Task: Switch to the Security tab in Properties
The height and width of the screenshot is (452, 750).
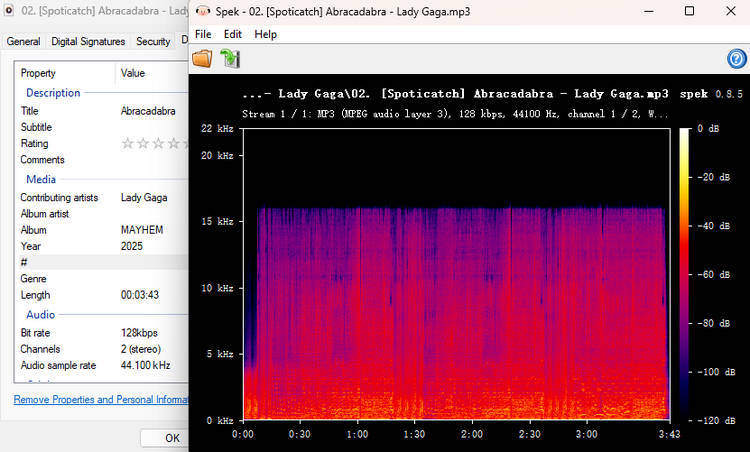Action: tap(153, 42)
